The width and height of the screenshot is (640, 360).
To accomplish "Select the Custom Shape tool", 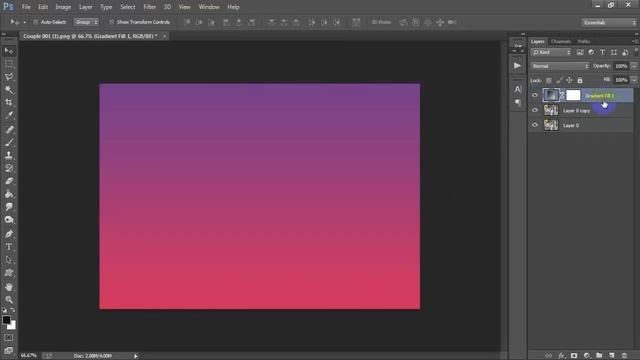I will [x=9, y=272].
